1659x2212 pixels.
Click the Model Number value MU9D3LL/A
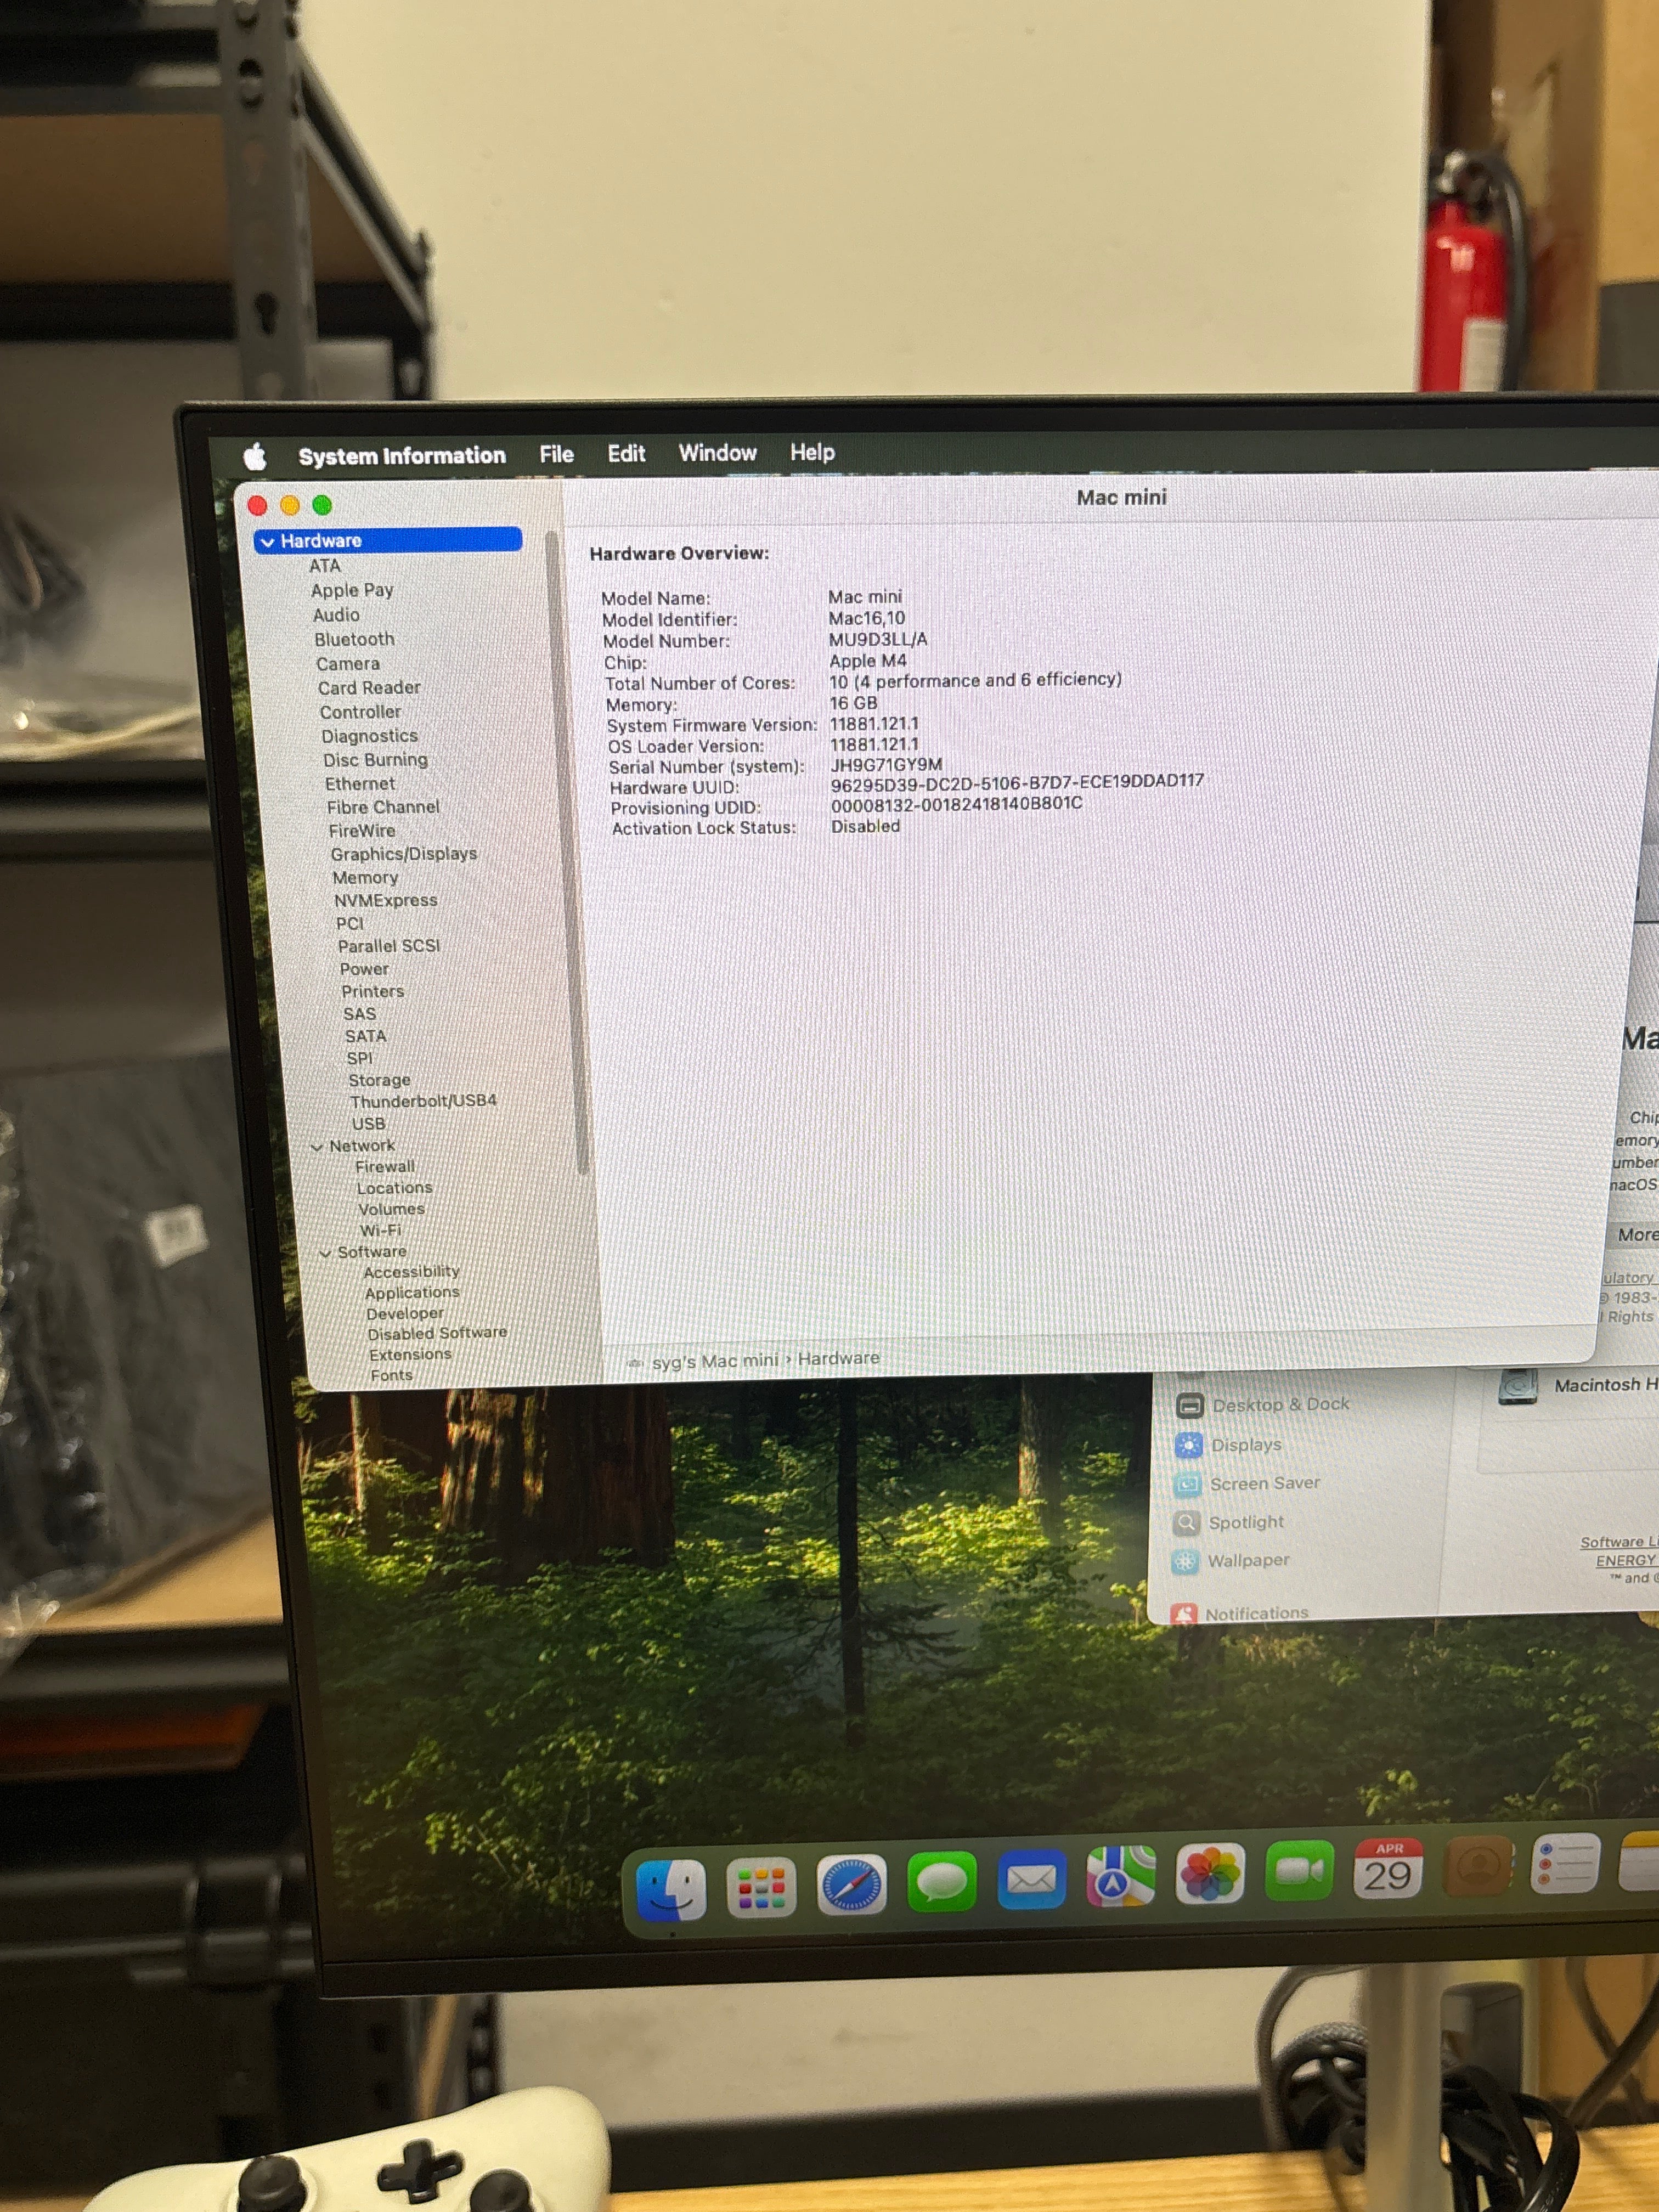point(878,639)
